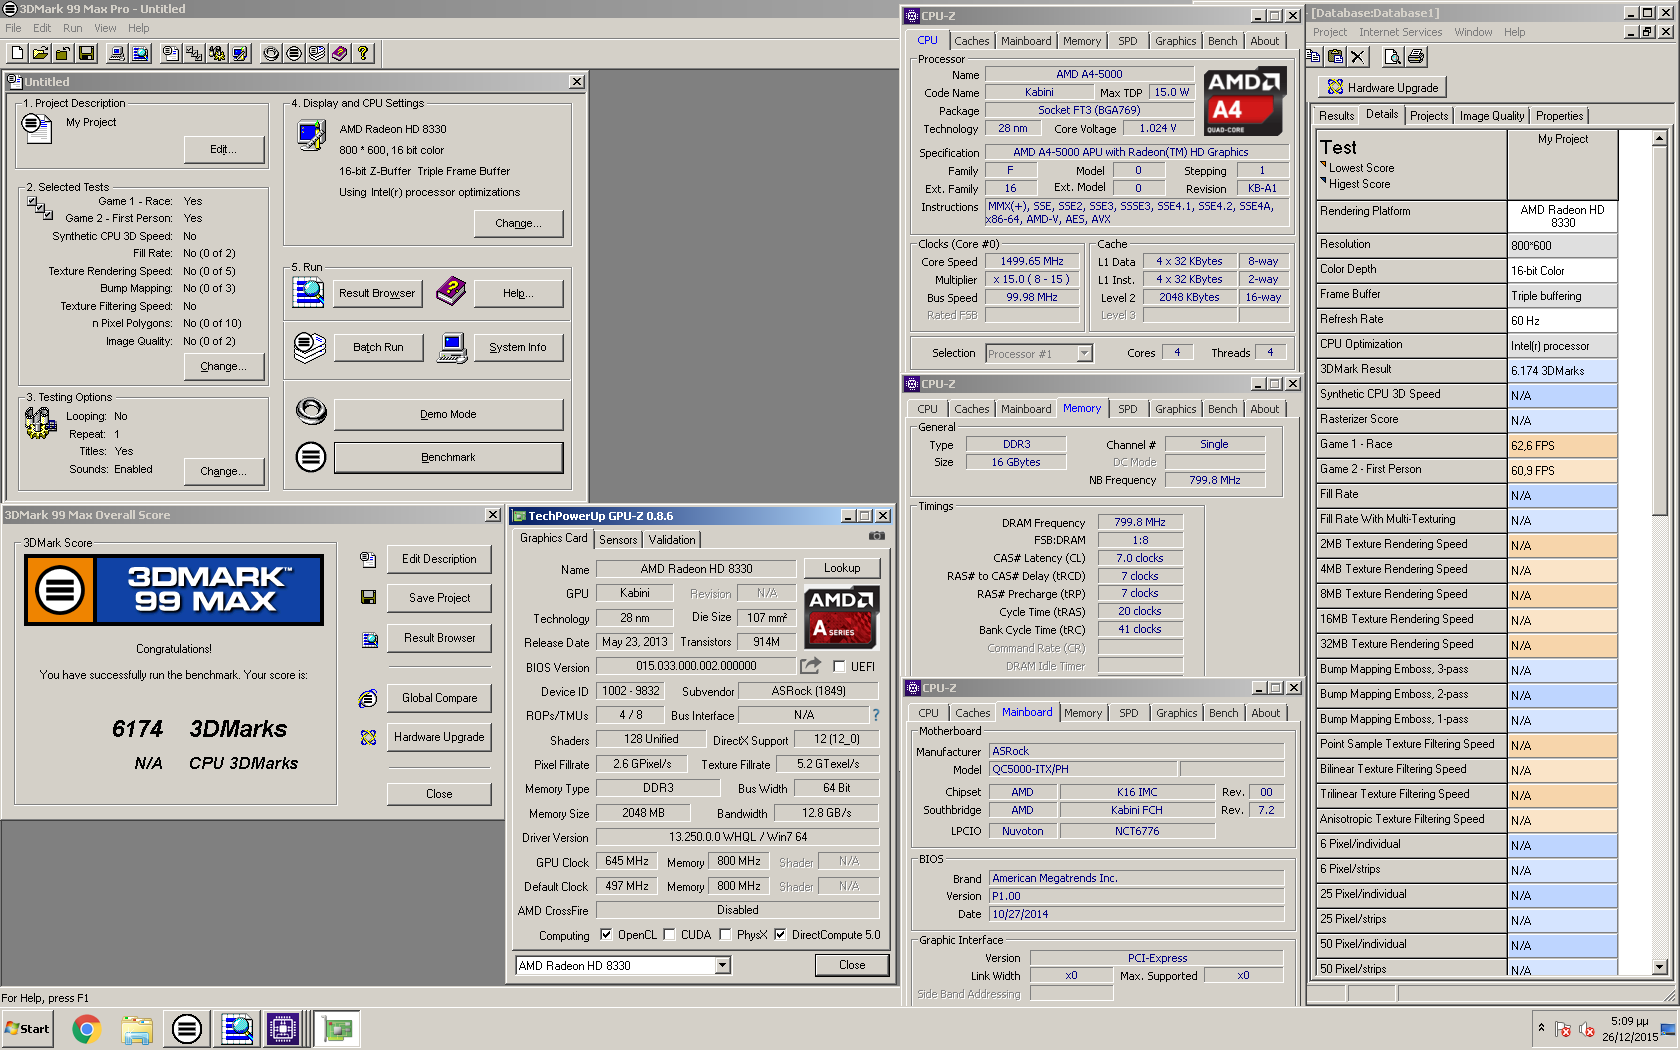The image size is (1680, 1050).
Task: Click the Lookup button in GPU-Z
Action: point(842,568)
